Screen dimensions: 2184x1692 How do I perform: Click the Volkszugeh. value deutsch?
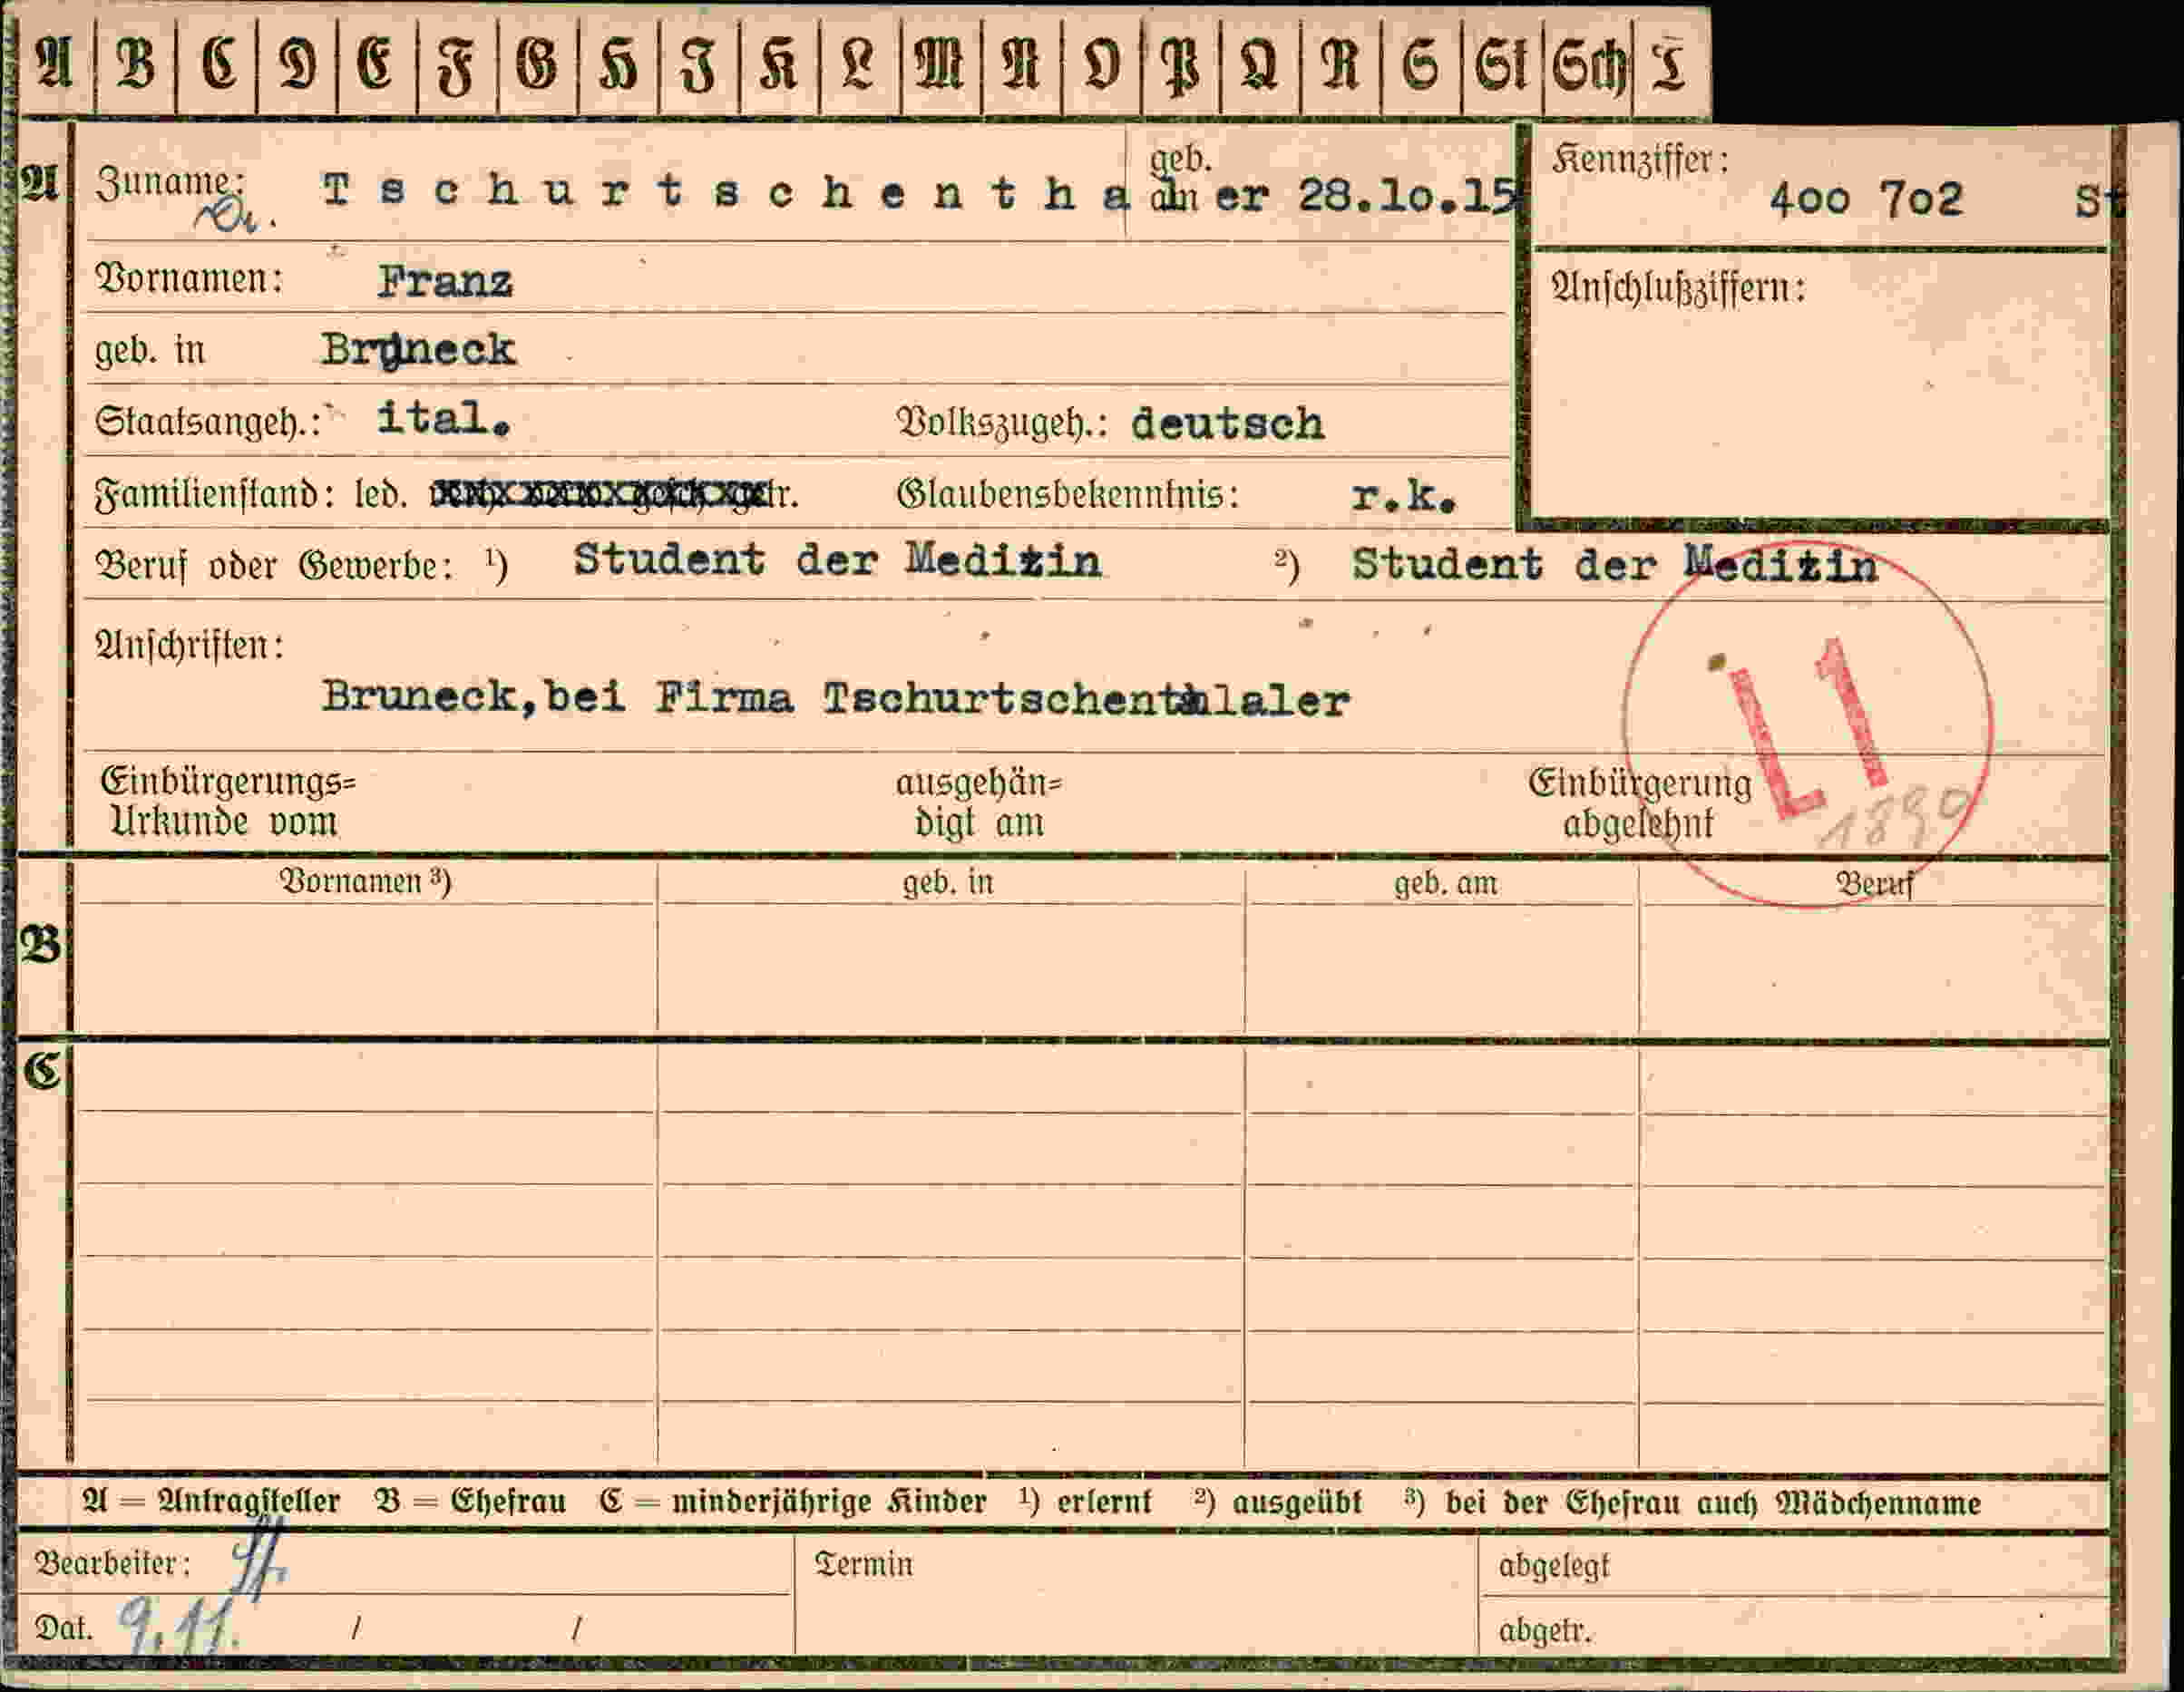(1227, 424)
